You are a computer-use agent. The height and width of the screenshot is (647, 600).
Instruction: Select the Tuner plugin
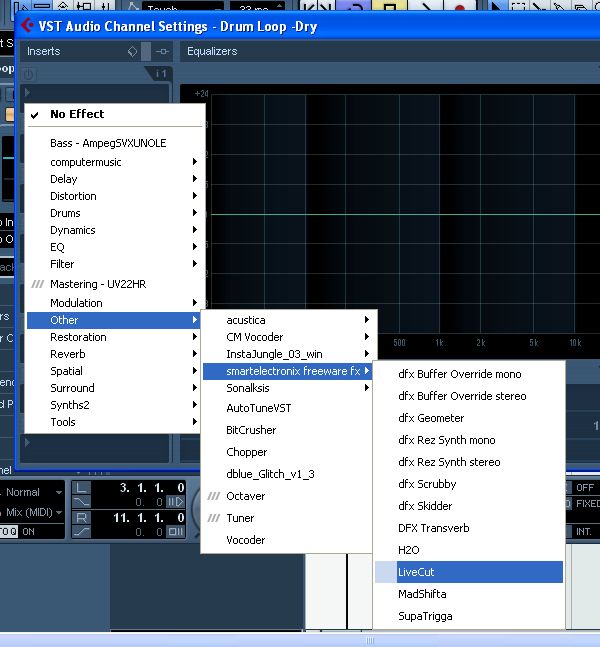[288, 518]
